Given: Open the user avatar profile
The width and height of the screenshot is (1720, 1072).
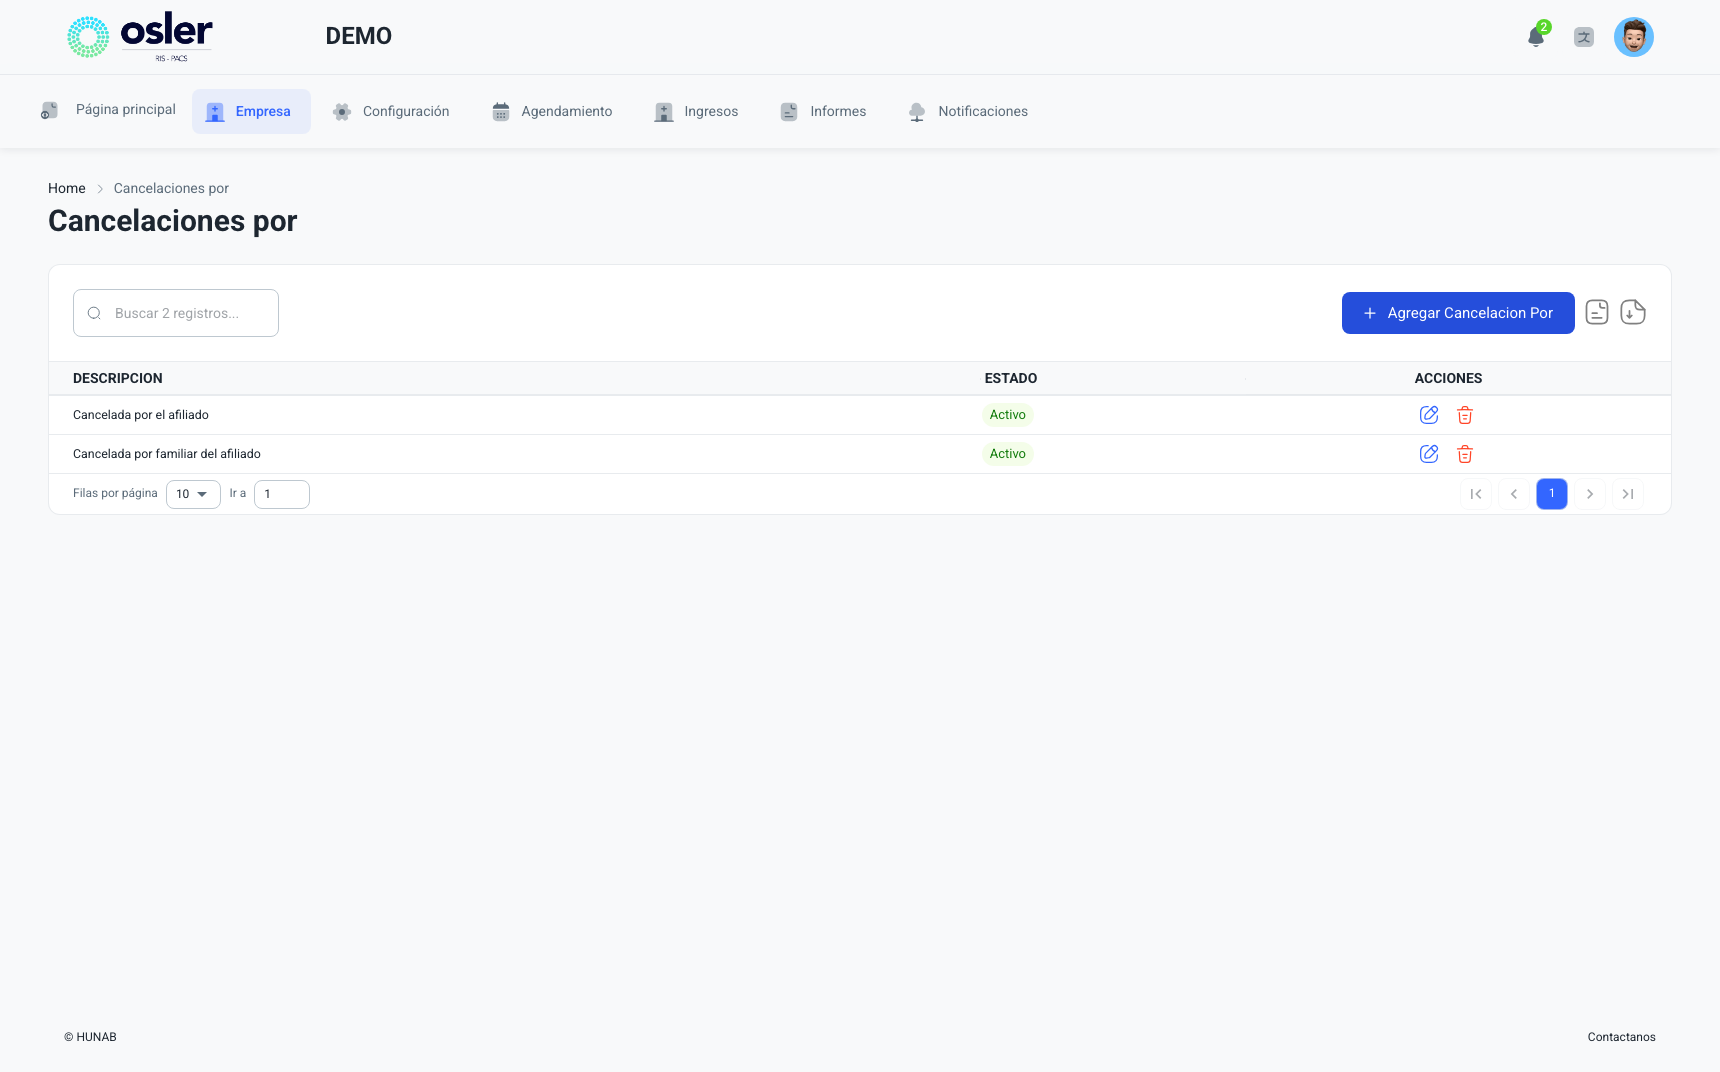Looking at the screenshot, I should click(x=1634, y=37).
